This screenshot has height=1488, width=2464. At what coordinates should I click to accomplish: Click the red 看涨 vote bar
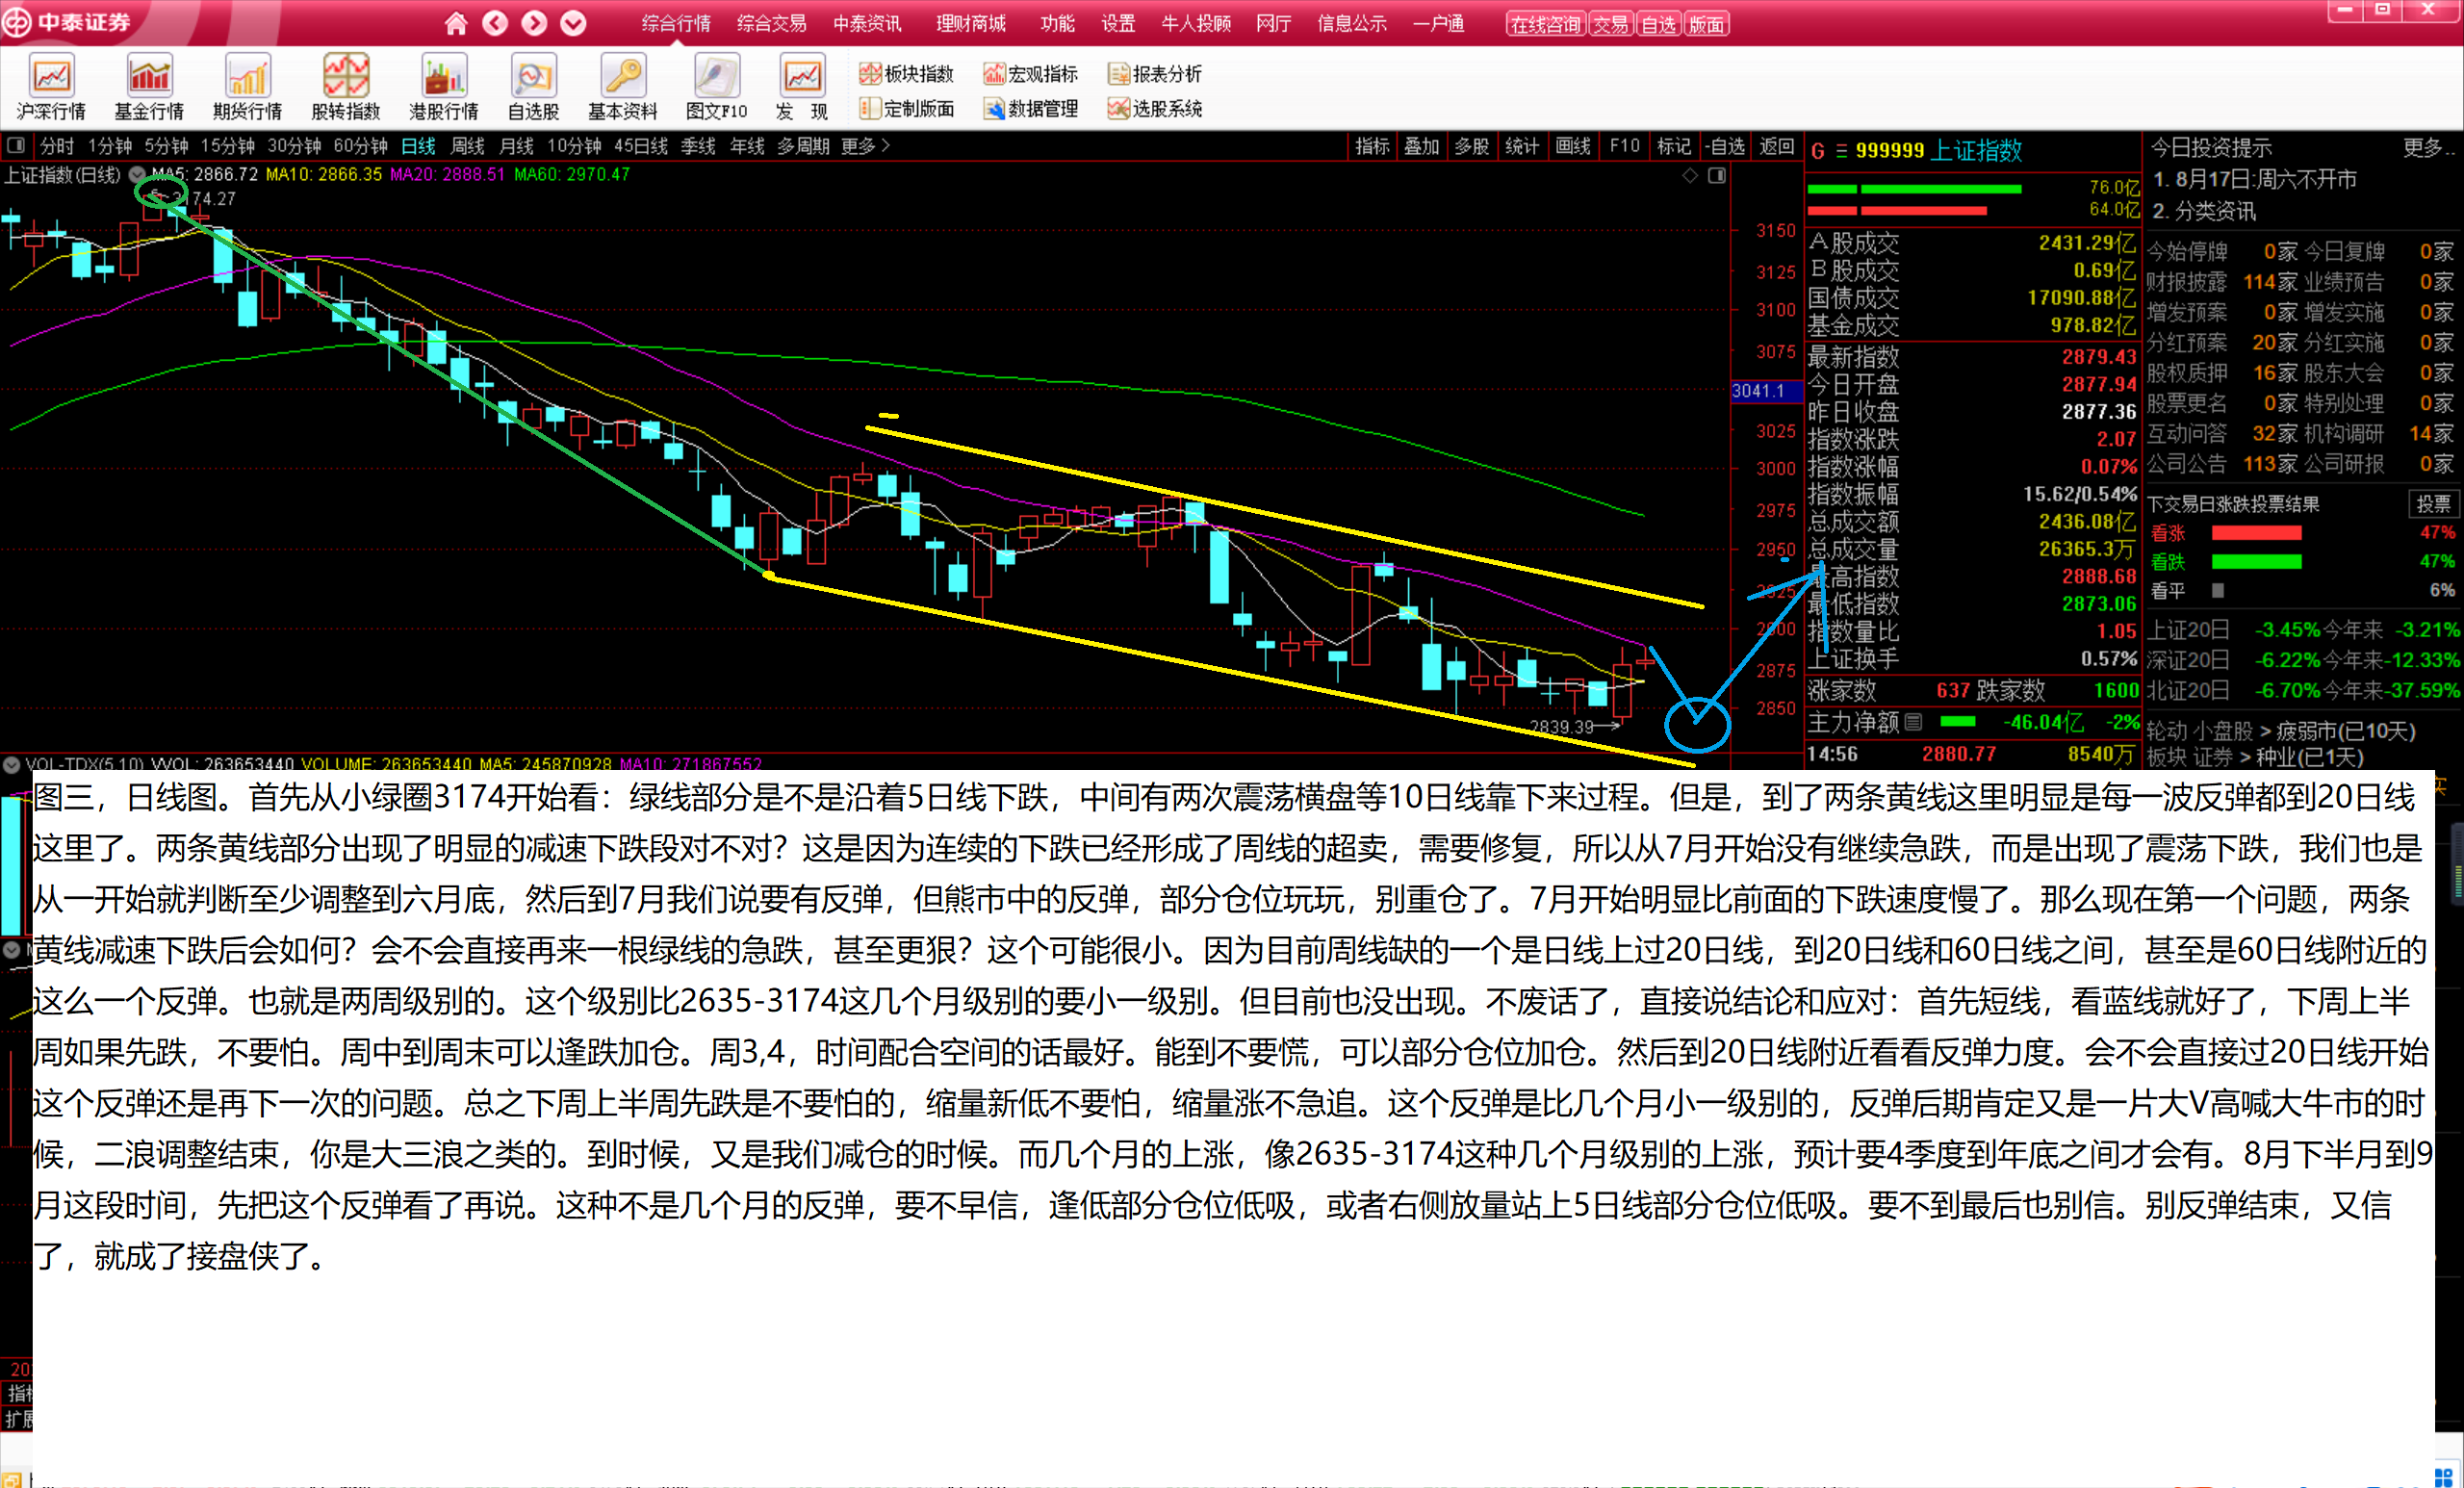click(2256, 533)
